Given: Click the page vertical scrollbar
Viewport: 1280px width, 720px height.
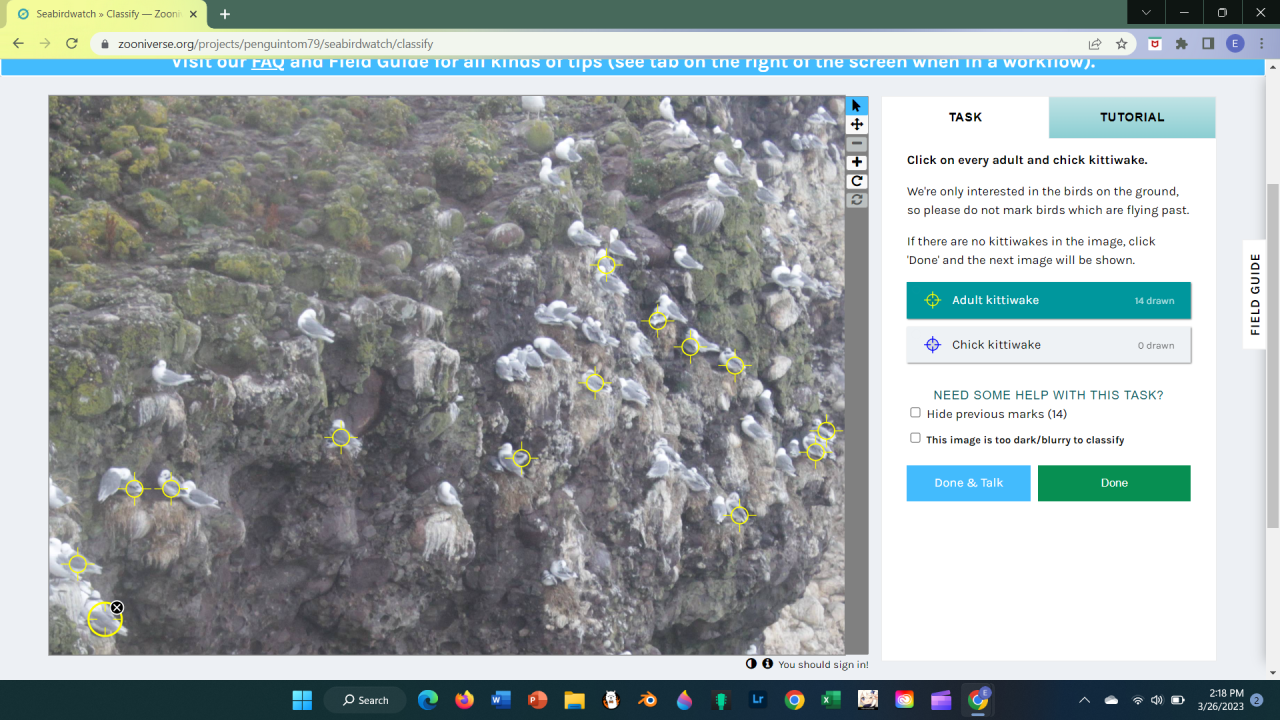Looking at the screenshot, I should 1272,355.
